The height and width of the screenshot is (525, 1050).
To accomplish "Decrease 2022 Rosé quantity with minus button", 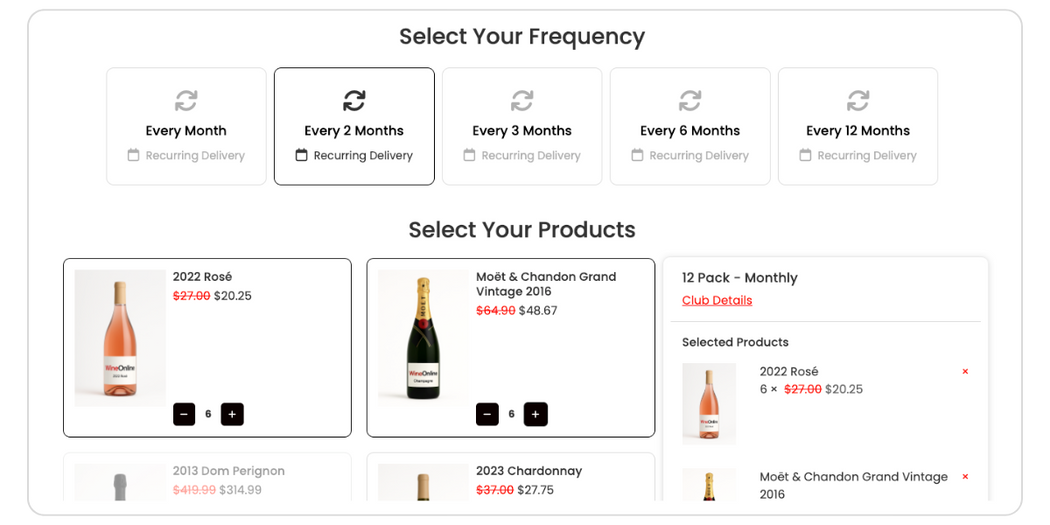I will click(x=184, y=414).
